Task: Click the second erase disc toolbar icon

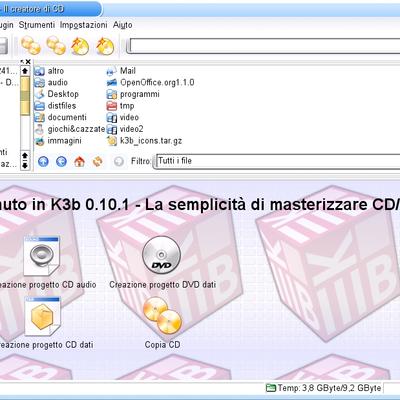Action: (x=105, y=46)
